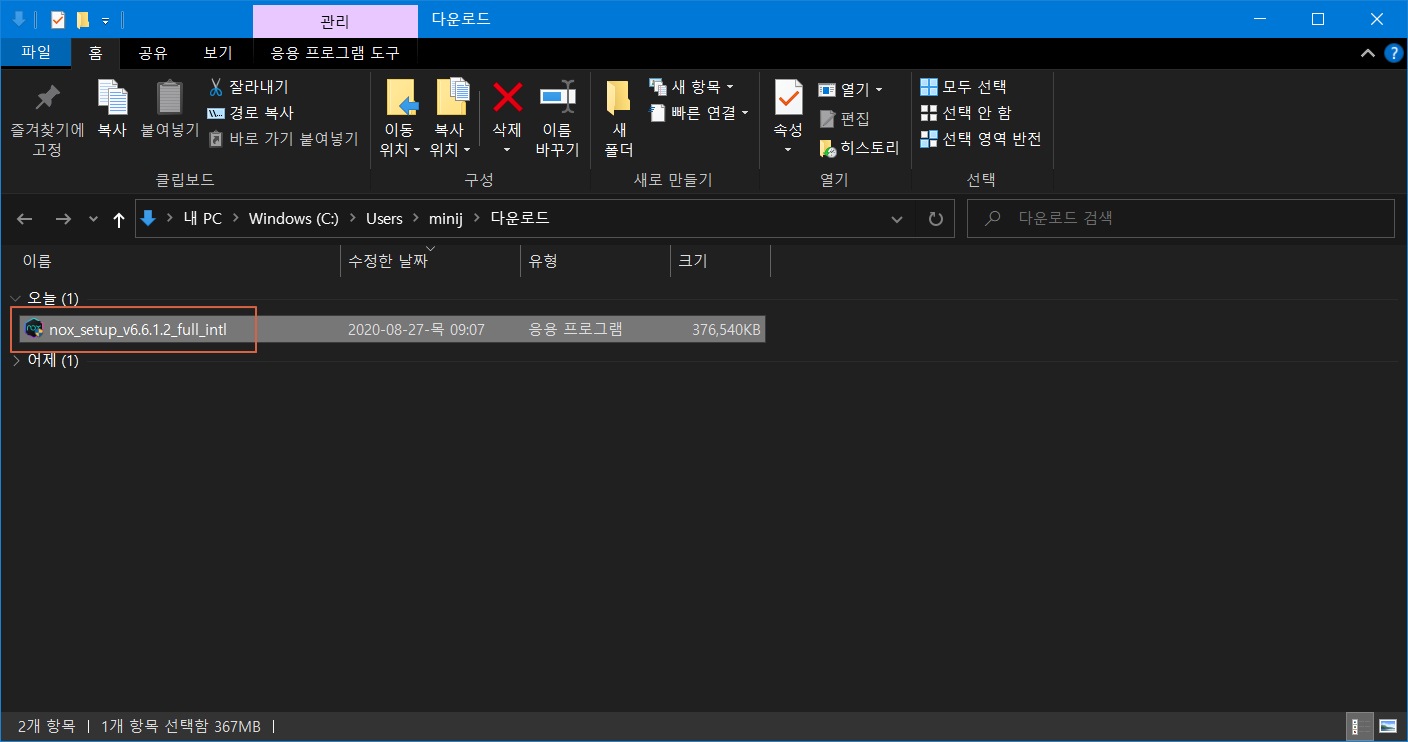This screenshot has height=742, width=1408.
Task: Click the red Delete (삭제) icon
Action: coord(507,98)
